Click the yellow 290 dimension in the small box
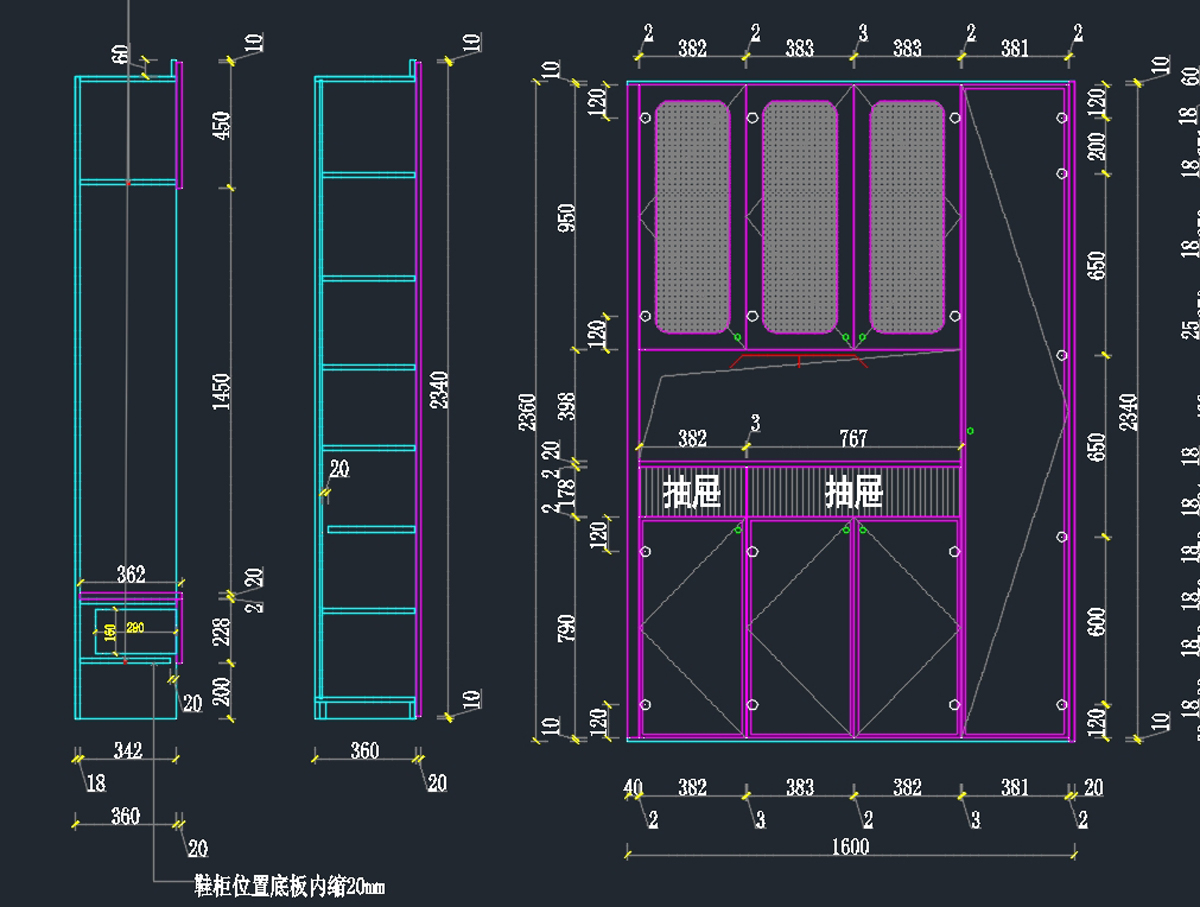Viewport: 1200px width, 907px height. [x=135, y=628]
